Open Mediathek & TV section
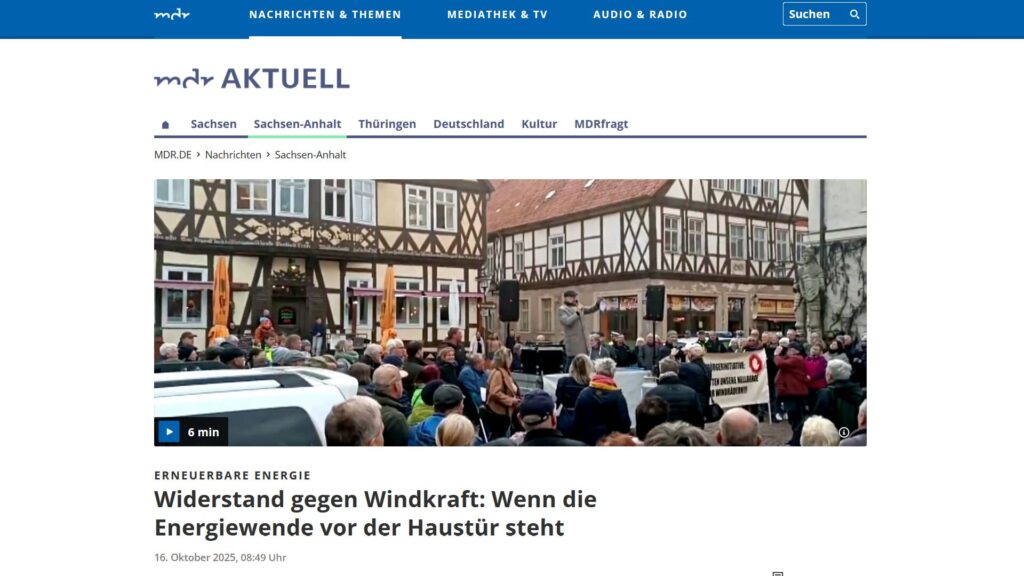This screenshot has height=576, width=1024. 497,15
